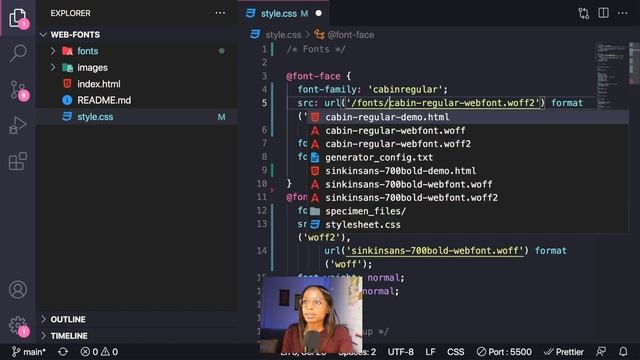Click style.css breadcrumb item
The width and height of the screenshot is (640, 360).
[x=276, y=35]
